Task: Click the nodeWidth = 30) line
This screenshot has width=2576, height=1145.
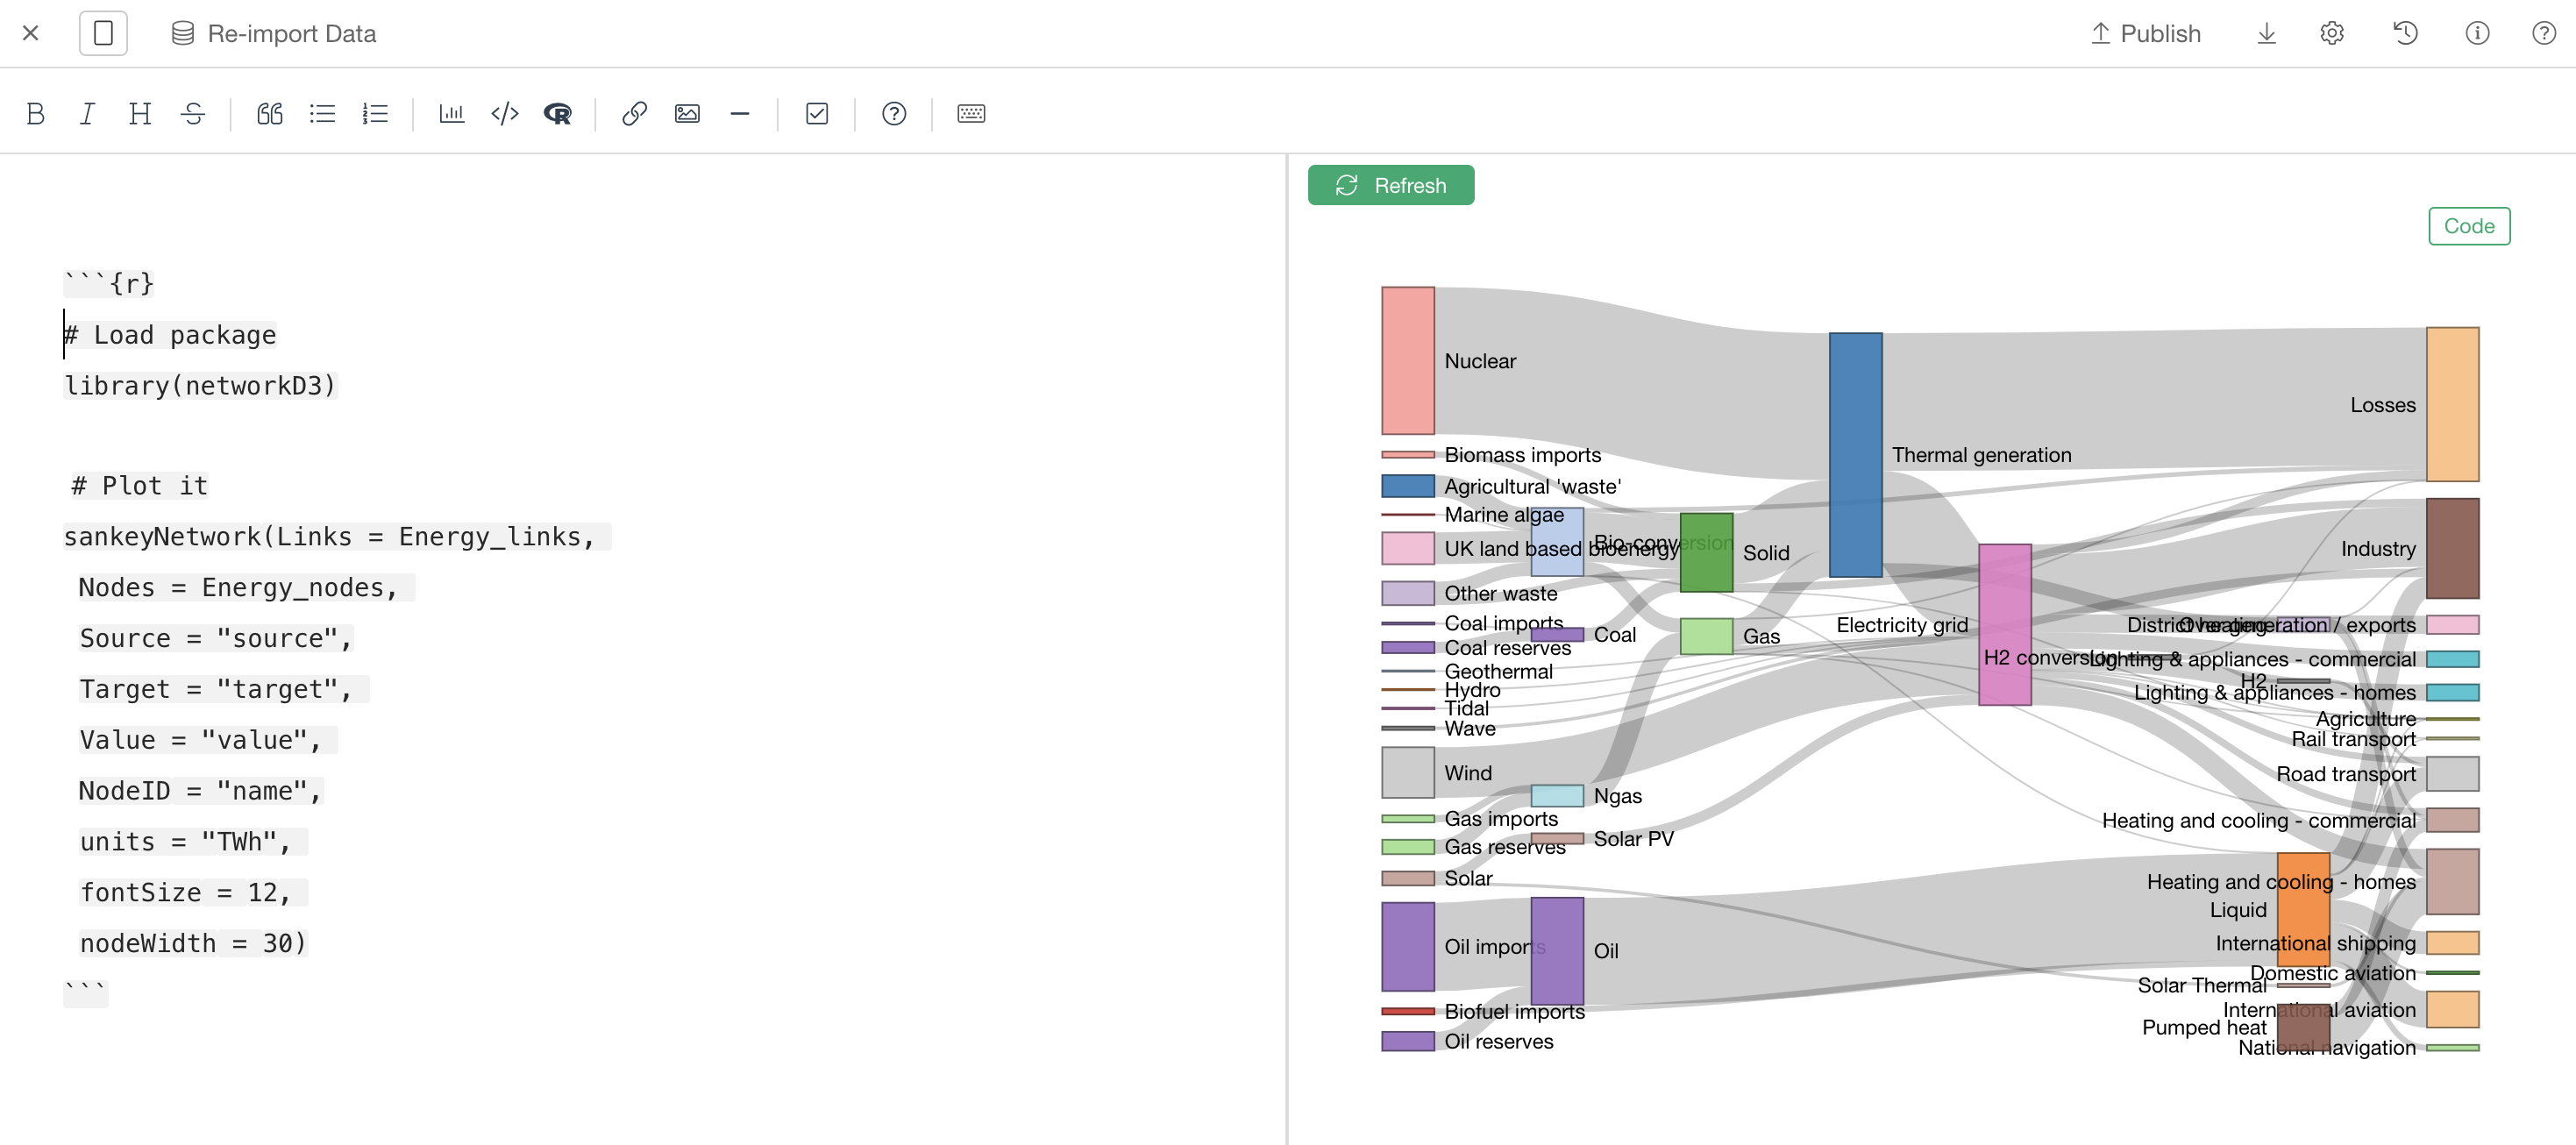Action: point(193,943)
